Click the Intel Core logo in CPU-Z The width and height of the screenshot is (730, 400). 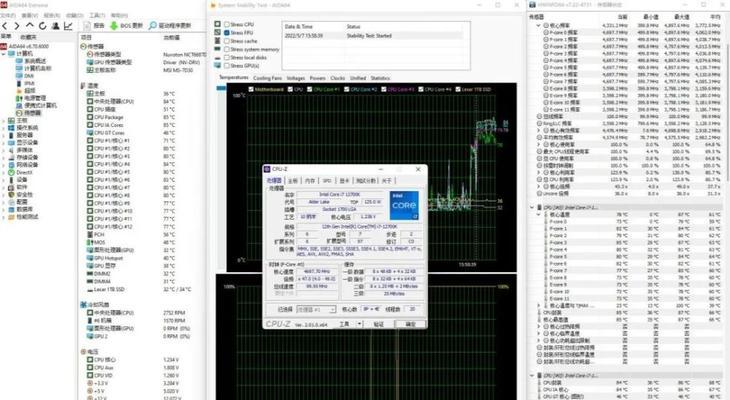point(404,205)
